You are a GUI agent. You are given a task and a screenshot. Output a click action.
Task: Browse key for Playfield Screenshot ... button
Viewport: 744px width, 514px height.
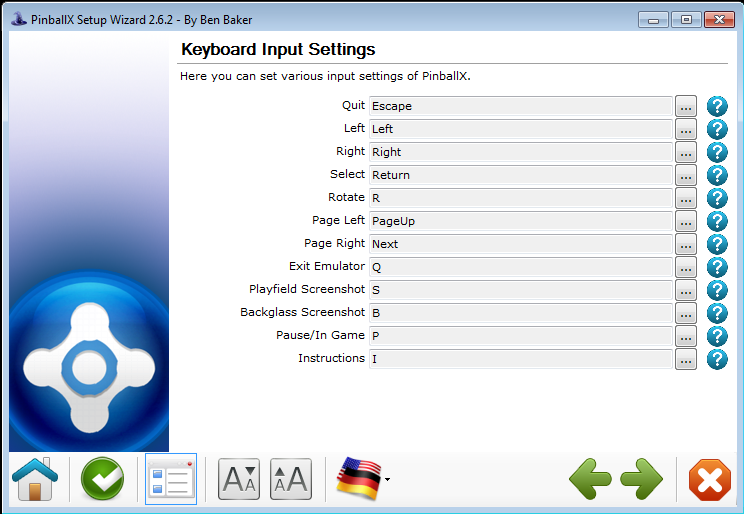686,290
